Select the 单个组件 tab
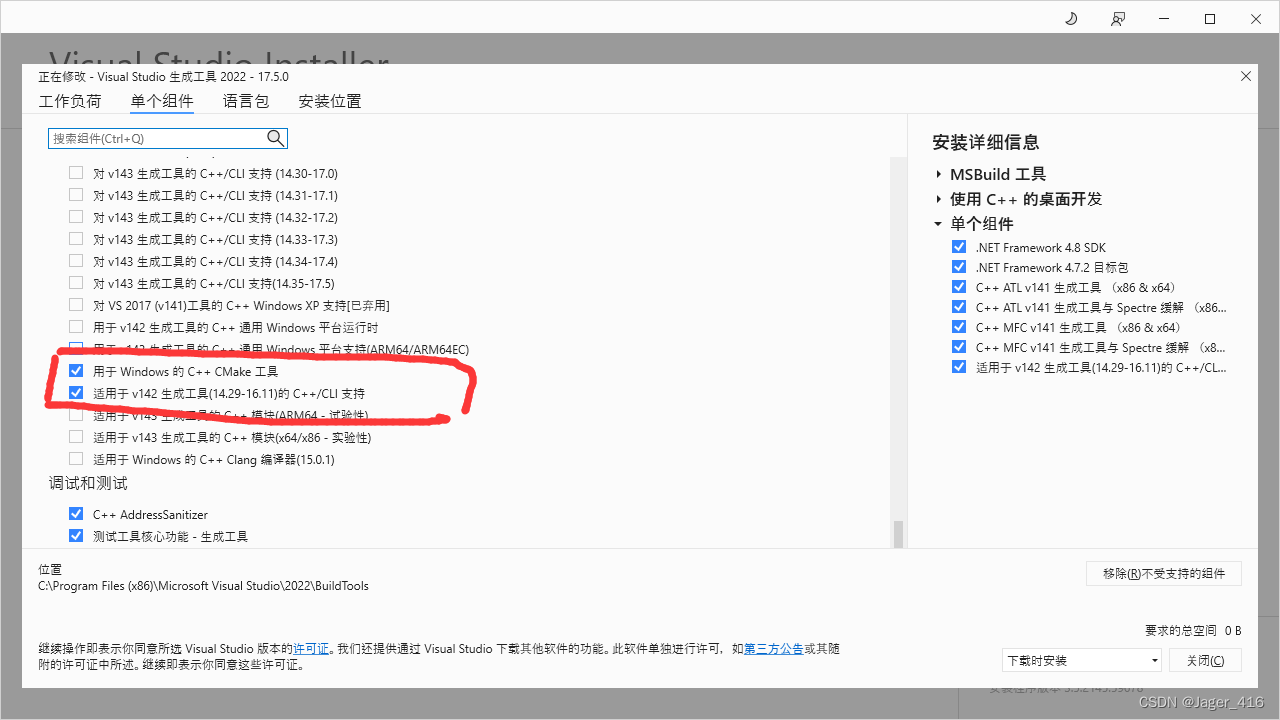The image size is (1280, 720). click(162, 101)
